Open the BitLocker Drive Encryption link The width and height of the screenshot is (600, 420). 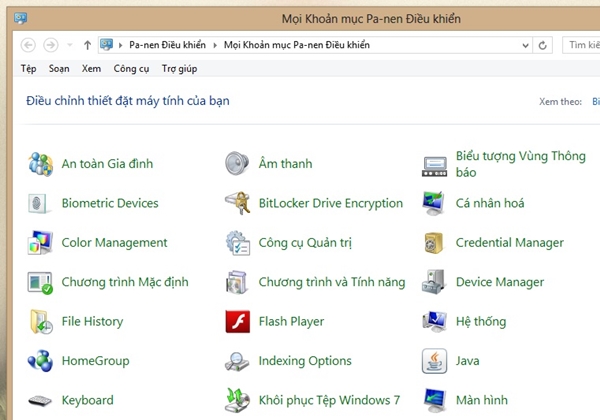[331, 203]
